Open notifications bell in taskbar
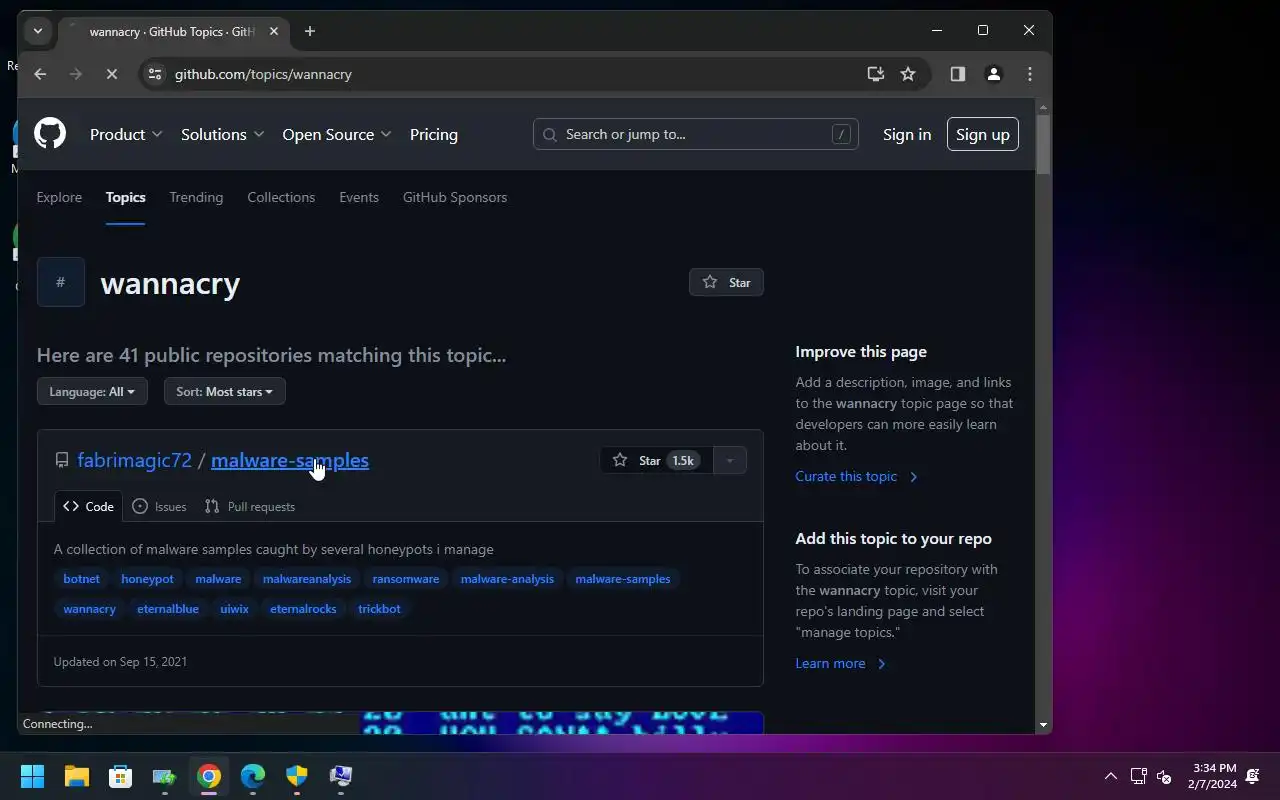The image size is (1280, 800). tap(1253, 776)
